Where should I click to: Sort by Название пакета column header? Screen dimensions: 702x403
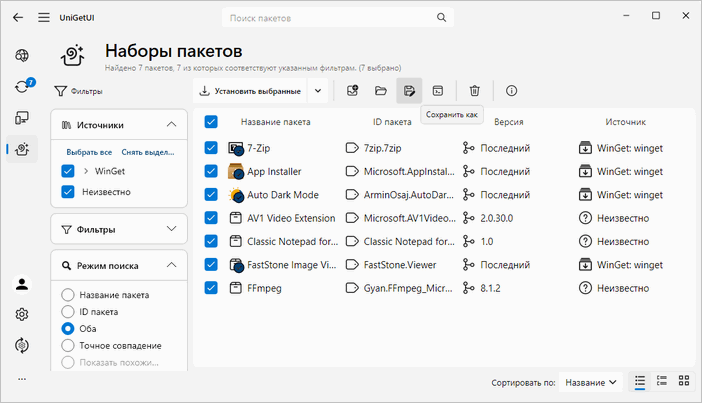[x=275, y=122]
